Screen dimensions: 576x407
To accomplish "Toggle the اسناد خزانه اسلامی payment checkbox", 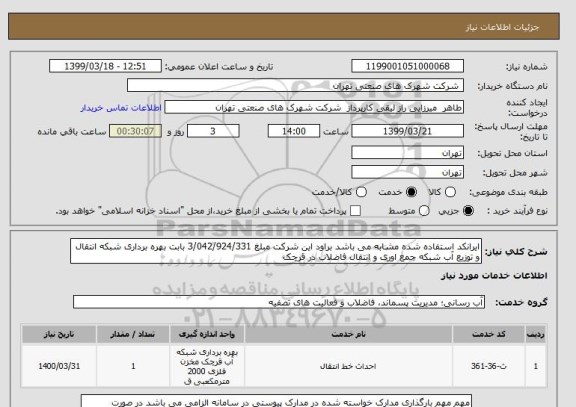I will point(355,211).
